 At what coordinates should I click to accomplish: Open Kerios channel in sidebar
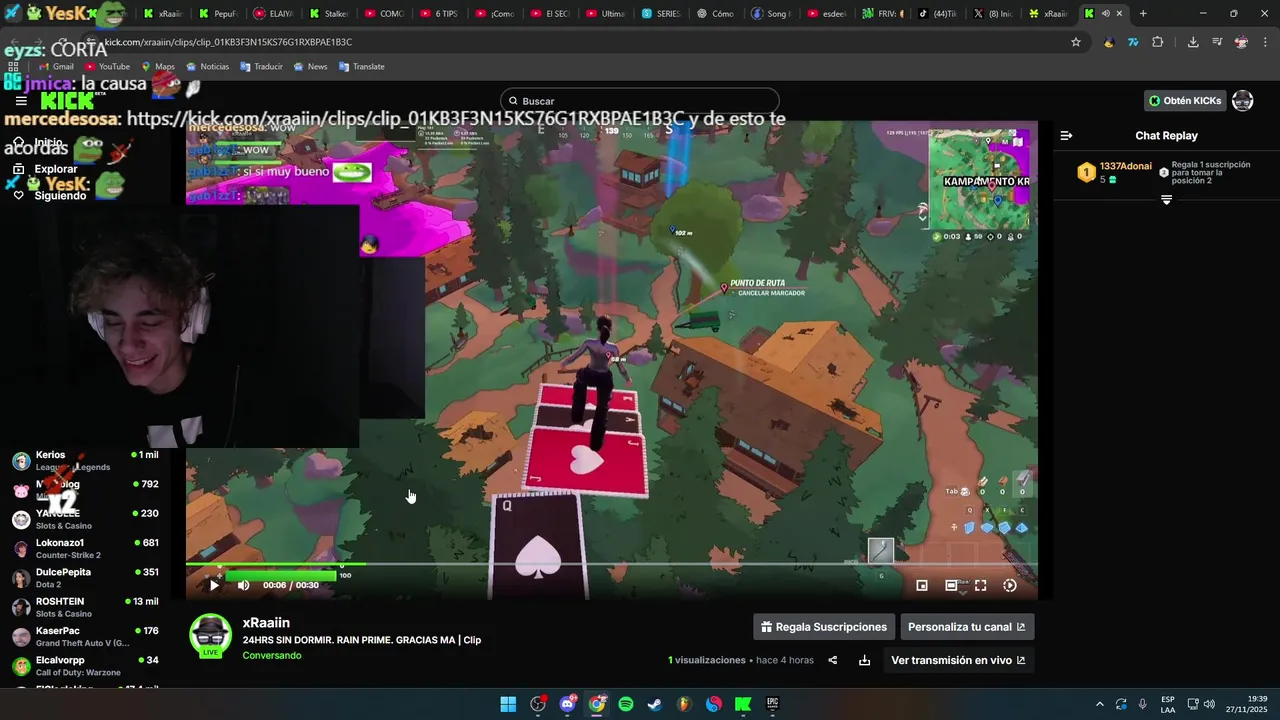pos(85,461)
